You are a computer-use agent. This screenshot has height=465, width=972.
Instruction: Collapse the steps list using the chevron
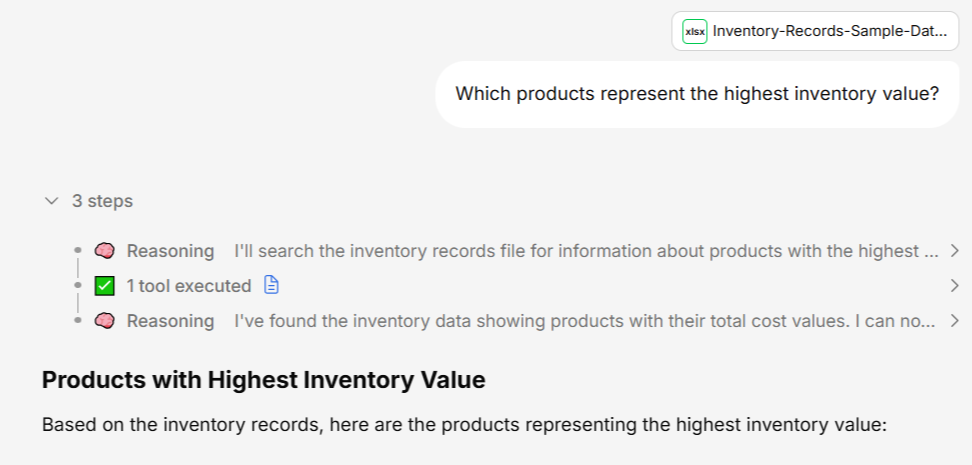[52, 201]
